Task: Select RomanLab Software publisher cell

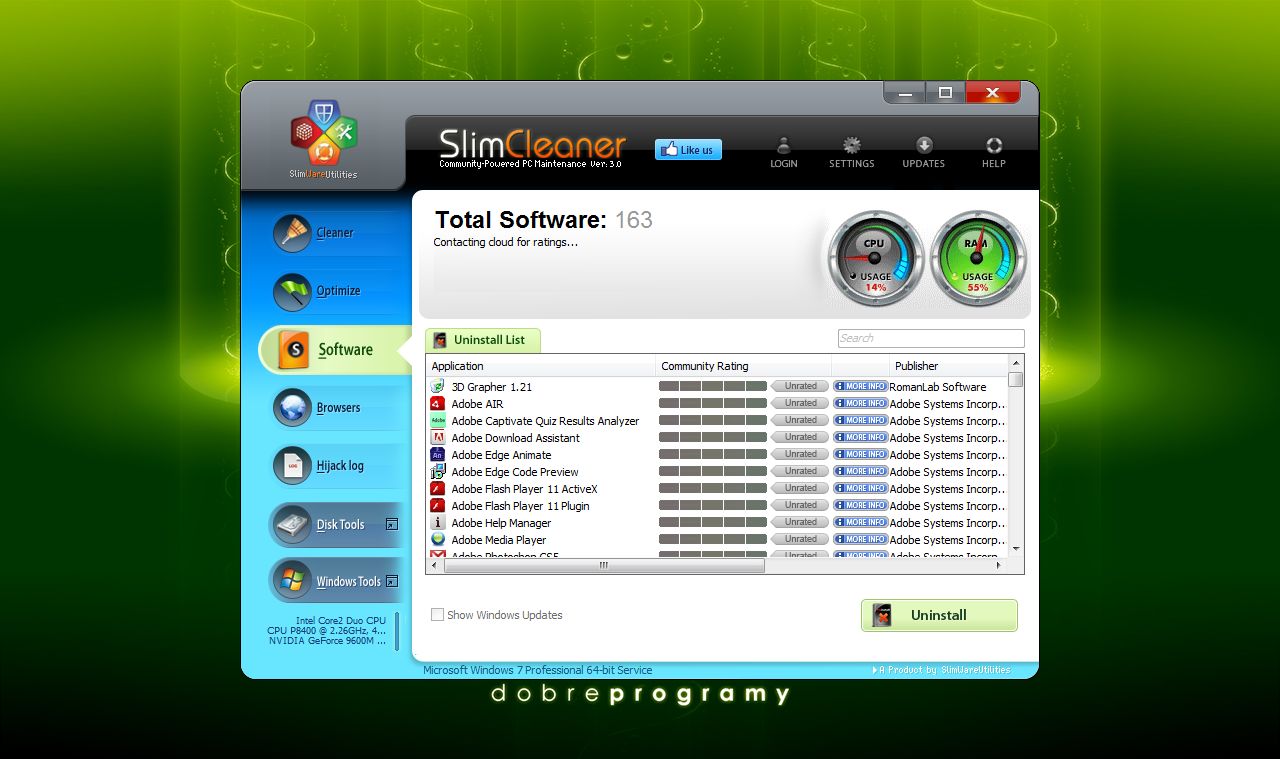Action: [938, 387]
